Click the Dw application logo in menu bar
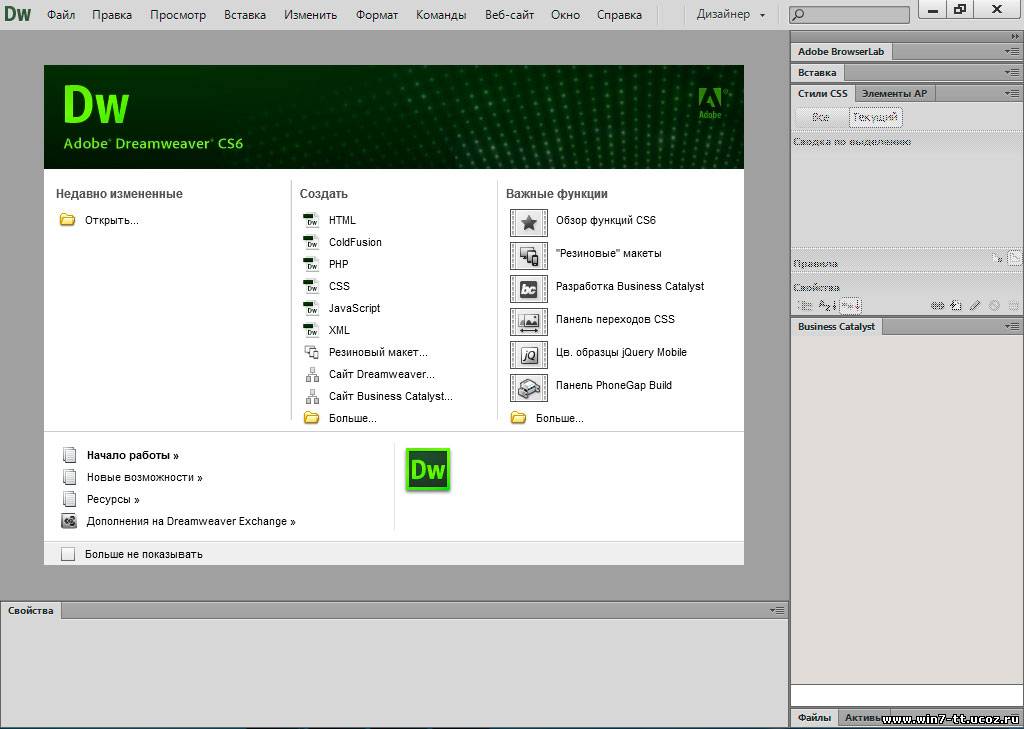This screenshot has width=1024, height=729. click(17, 14)
